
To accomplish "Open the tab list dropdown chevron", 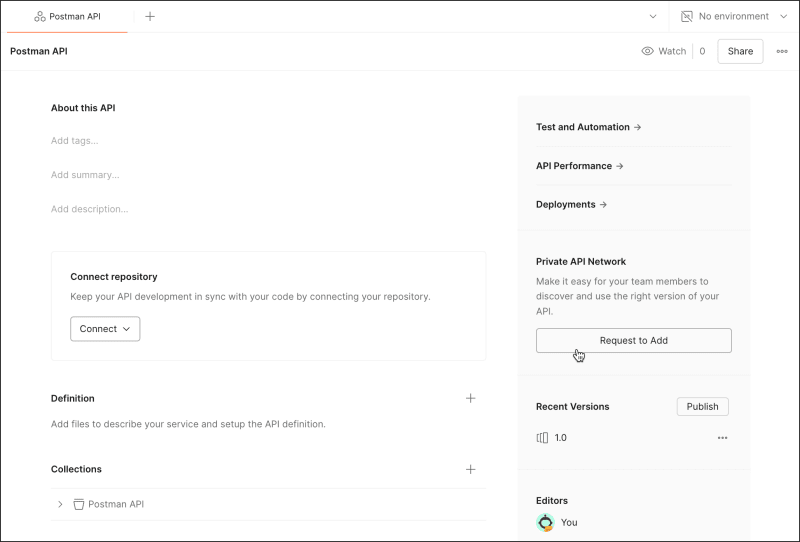I will click(x=653, y=16).
